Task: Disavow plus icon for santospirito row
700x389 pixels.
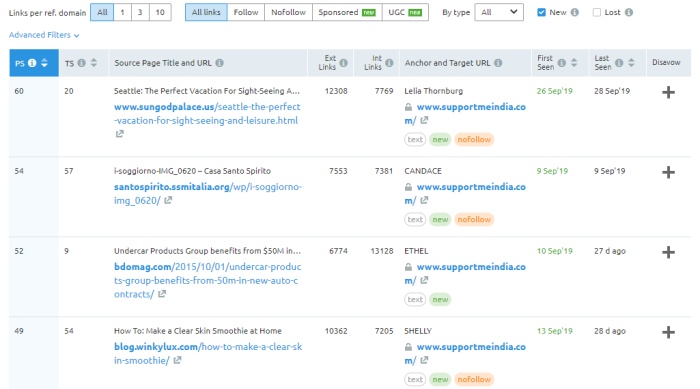Action: coord(668,172)
